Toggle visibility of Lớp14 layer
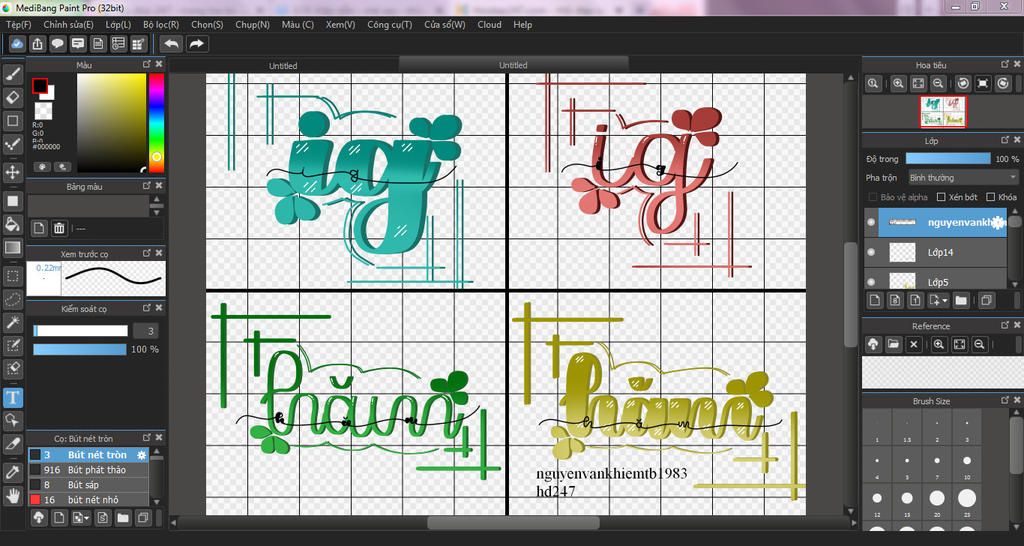 (x=871, y=252)
